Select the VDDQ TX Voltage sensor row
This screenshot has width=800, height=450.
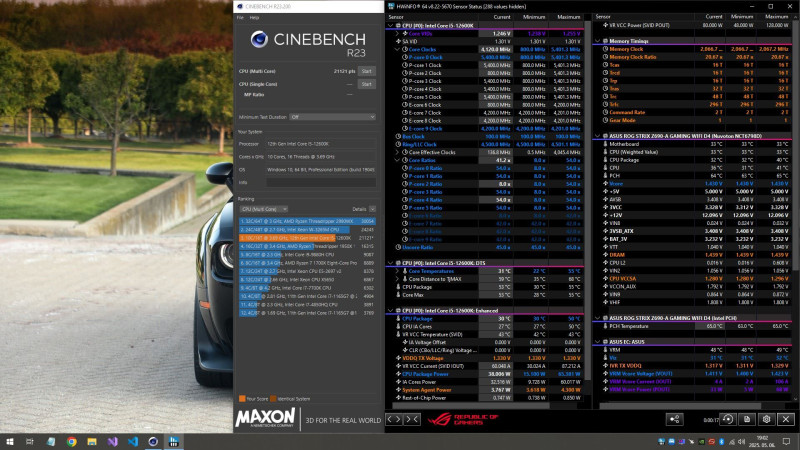pyautogui.click(x=485, y=358)
